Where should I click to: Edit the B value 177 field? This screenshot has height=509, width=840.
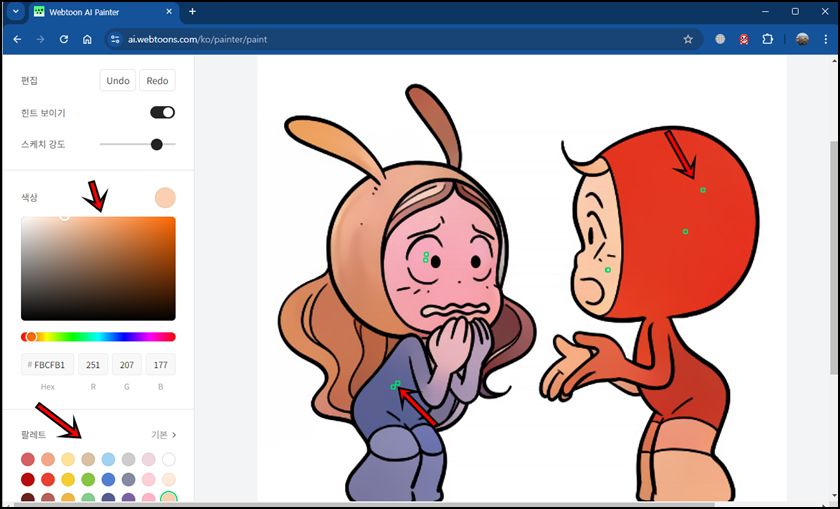pyautogui.click(x=160, y=364)
